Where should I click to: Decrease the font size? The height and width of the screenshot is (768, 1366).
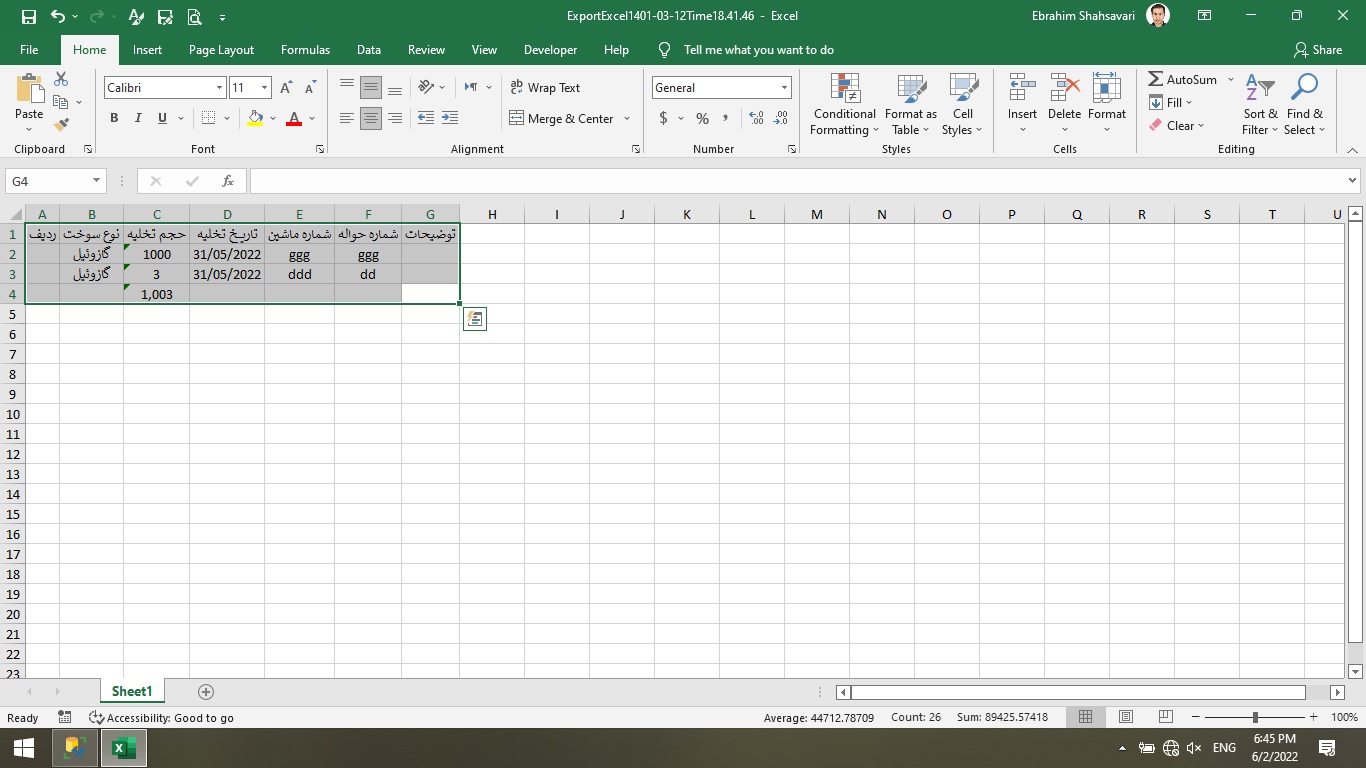coord(310,88)
